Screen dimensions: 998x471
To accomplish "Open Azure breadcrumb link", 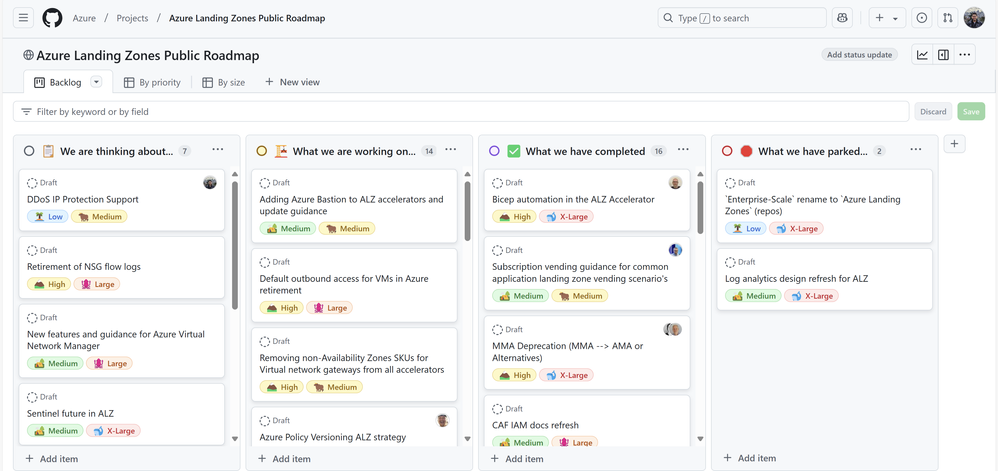I will [x=84, y=18].
